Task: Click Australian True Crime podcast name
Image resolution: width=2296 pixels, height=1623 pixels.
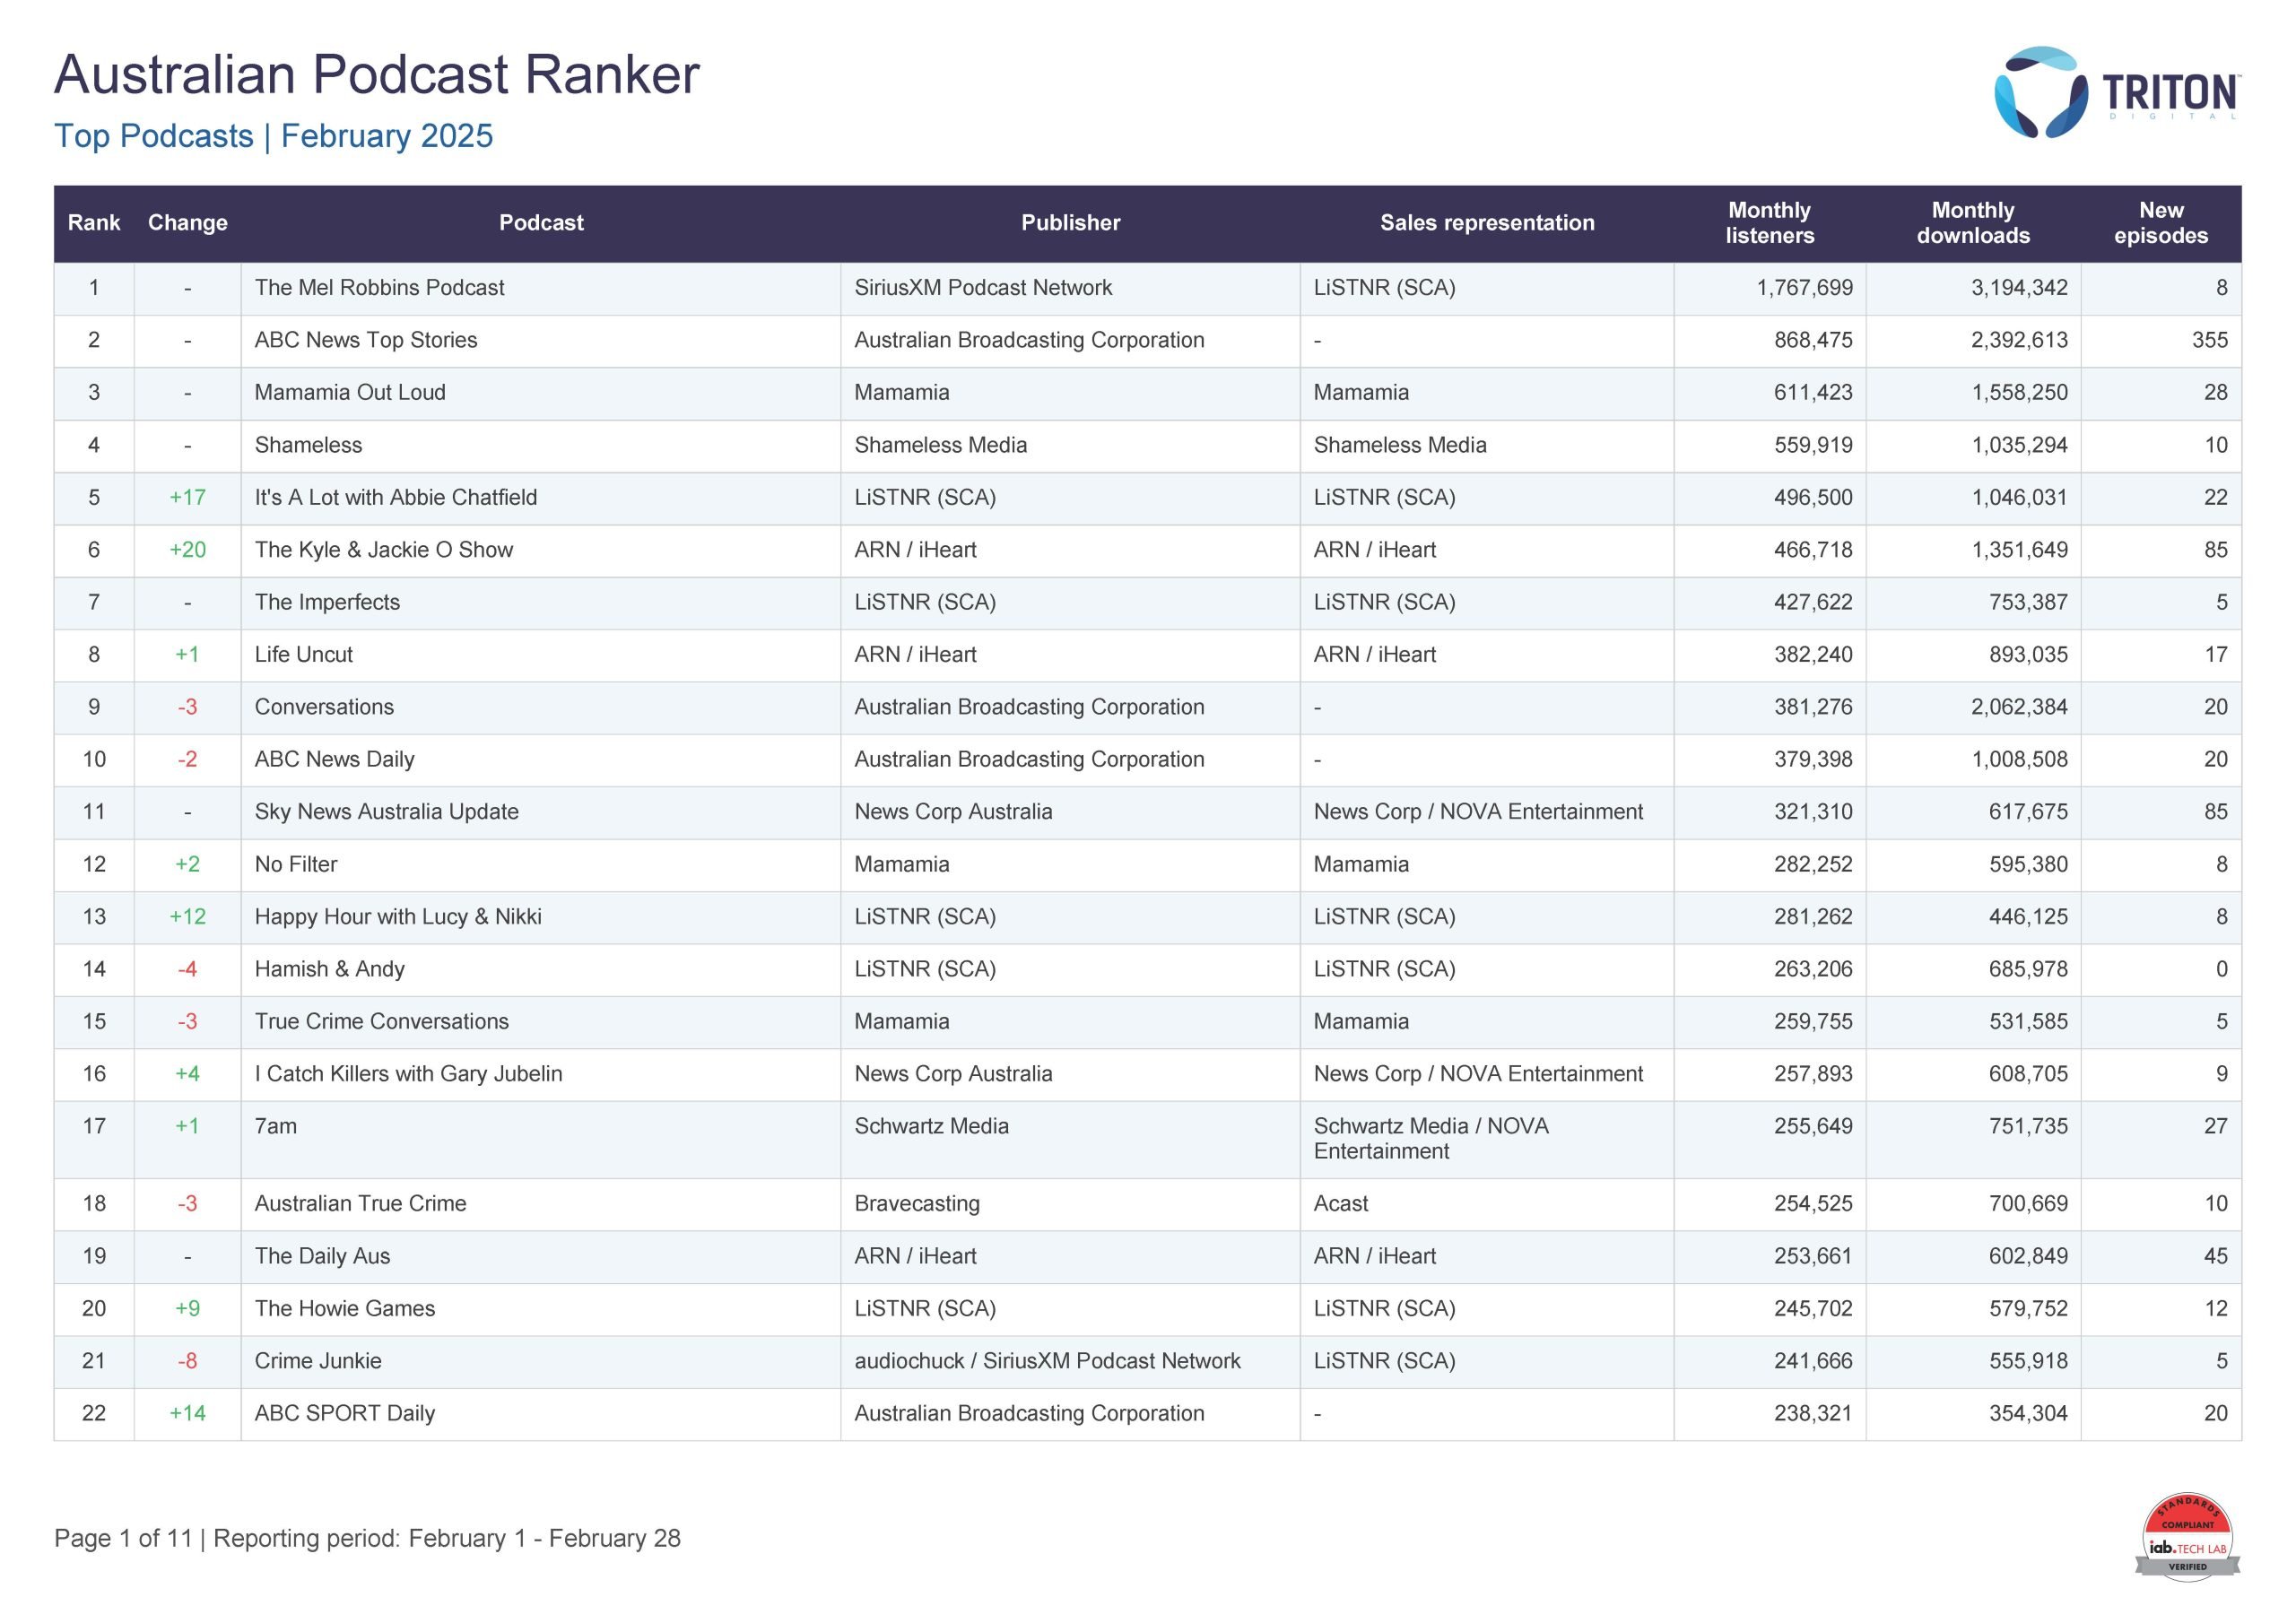Action: [361, 1204]
